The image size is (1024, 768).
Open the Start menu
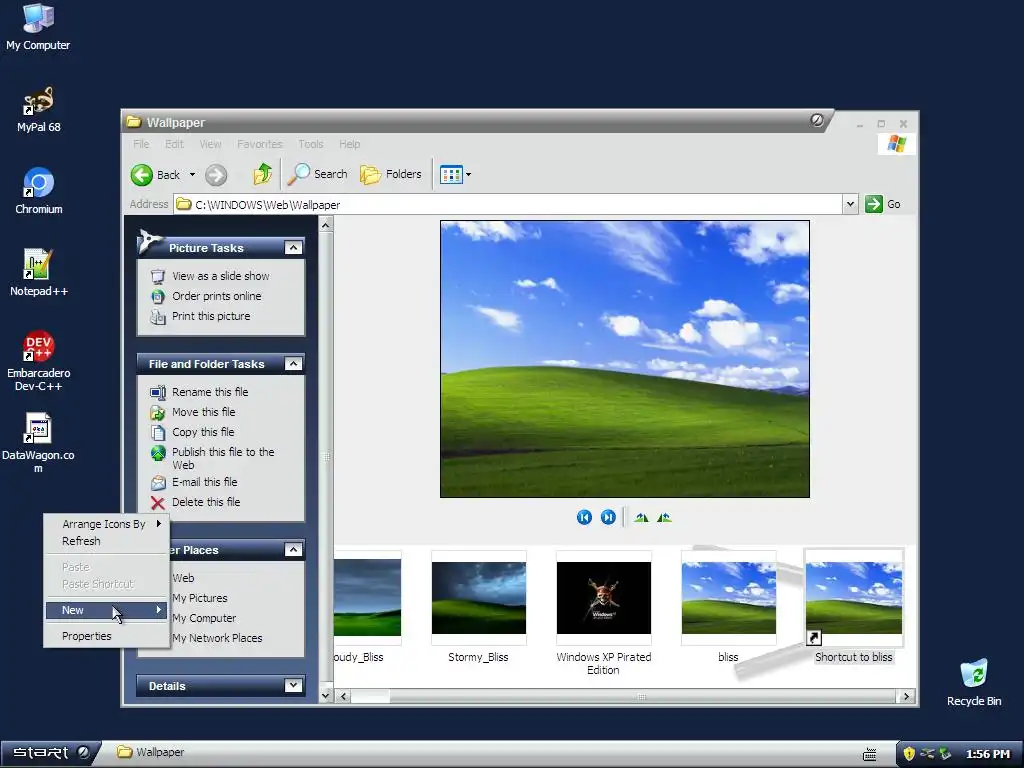click(50, 753)
